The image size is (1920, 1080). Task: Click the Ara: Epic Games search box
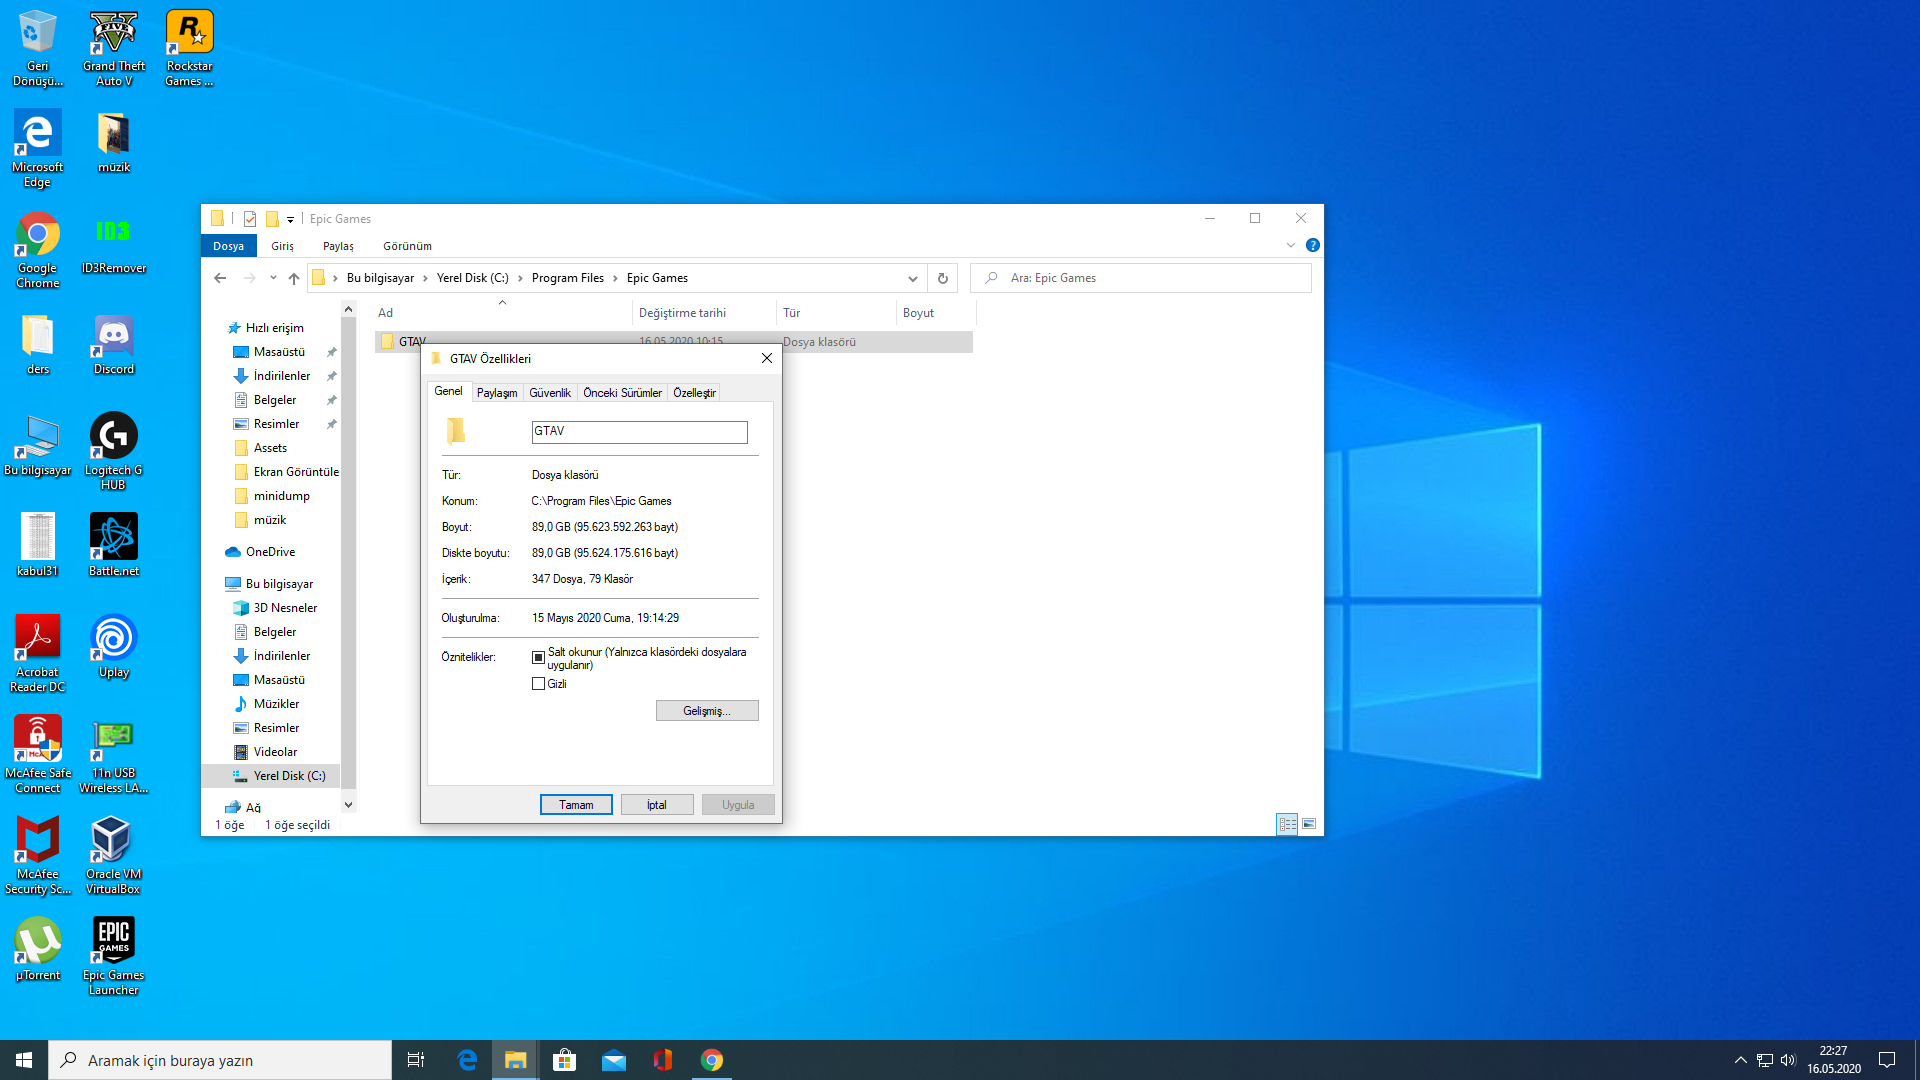click(1140, 278)
